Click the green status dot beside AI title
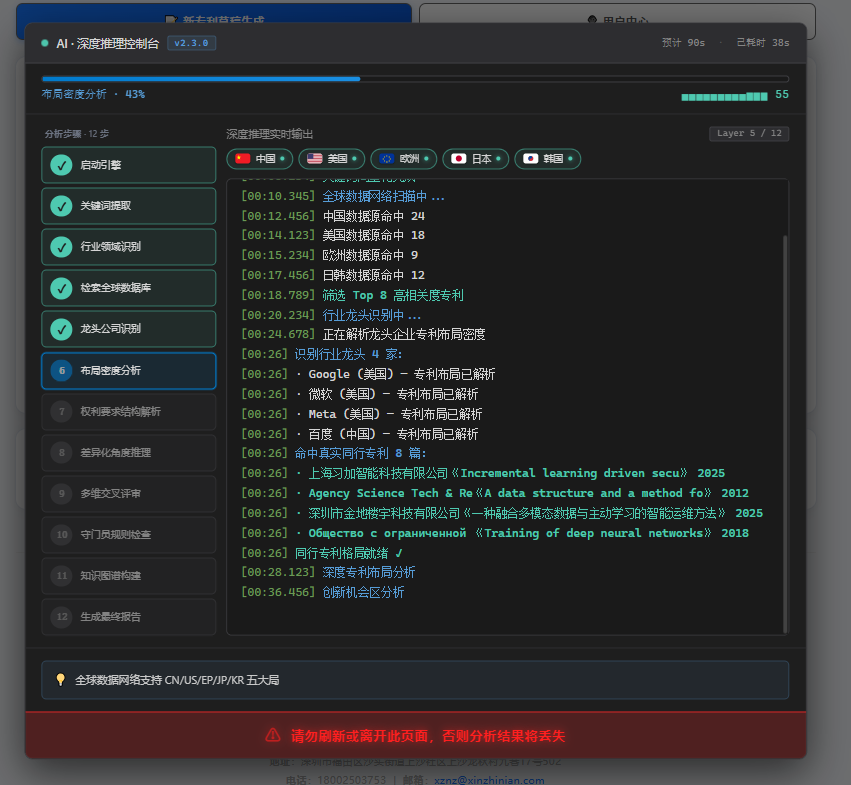The height and width of the screenshot is (785, 851). point(45,43)
